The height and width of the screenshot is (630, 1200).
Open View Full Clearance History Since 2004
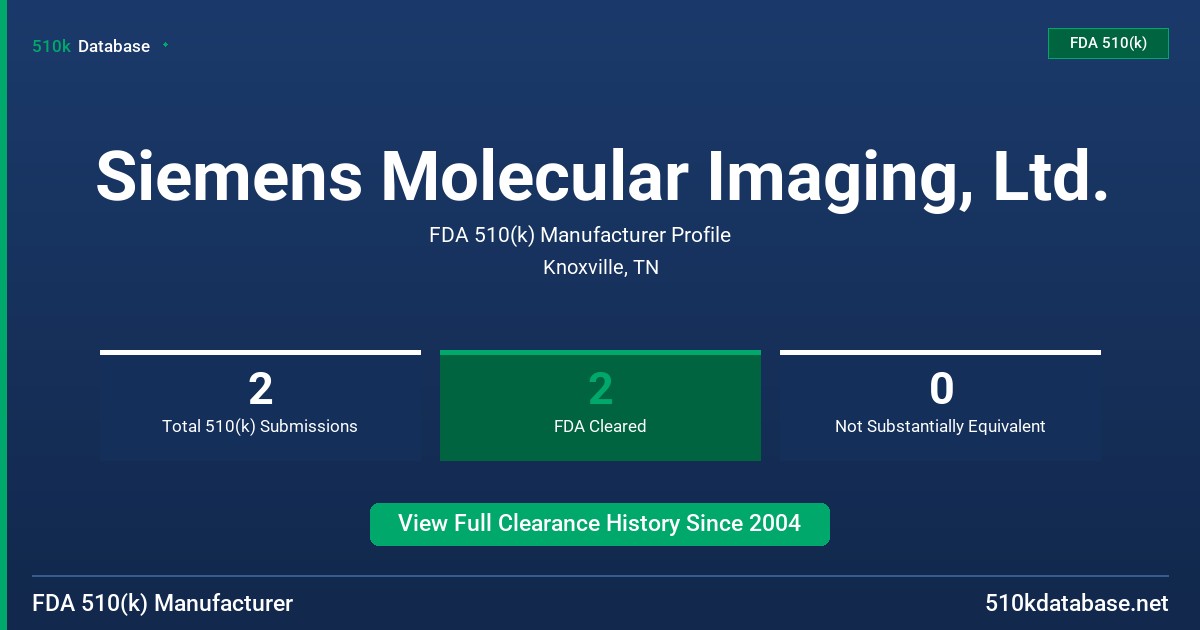pyautogui.click(x=600, y=524)
